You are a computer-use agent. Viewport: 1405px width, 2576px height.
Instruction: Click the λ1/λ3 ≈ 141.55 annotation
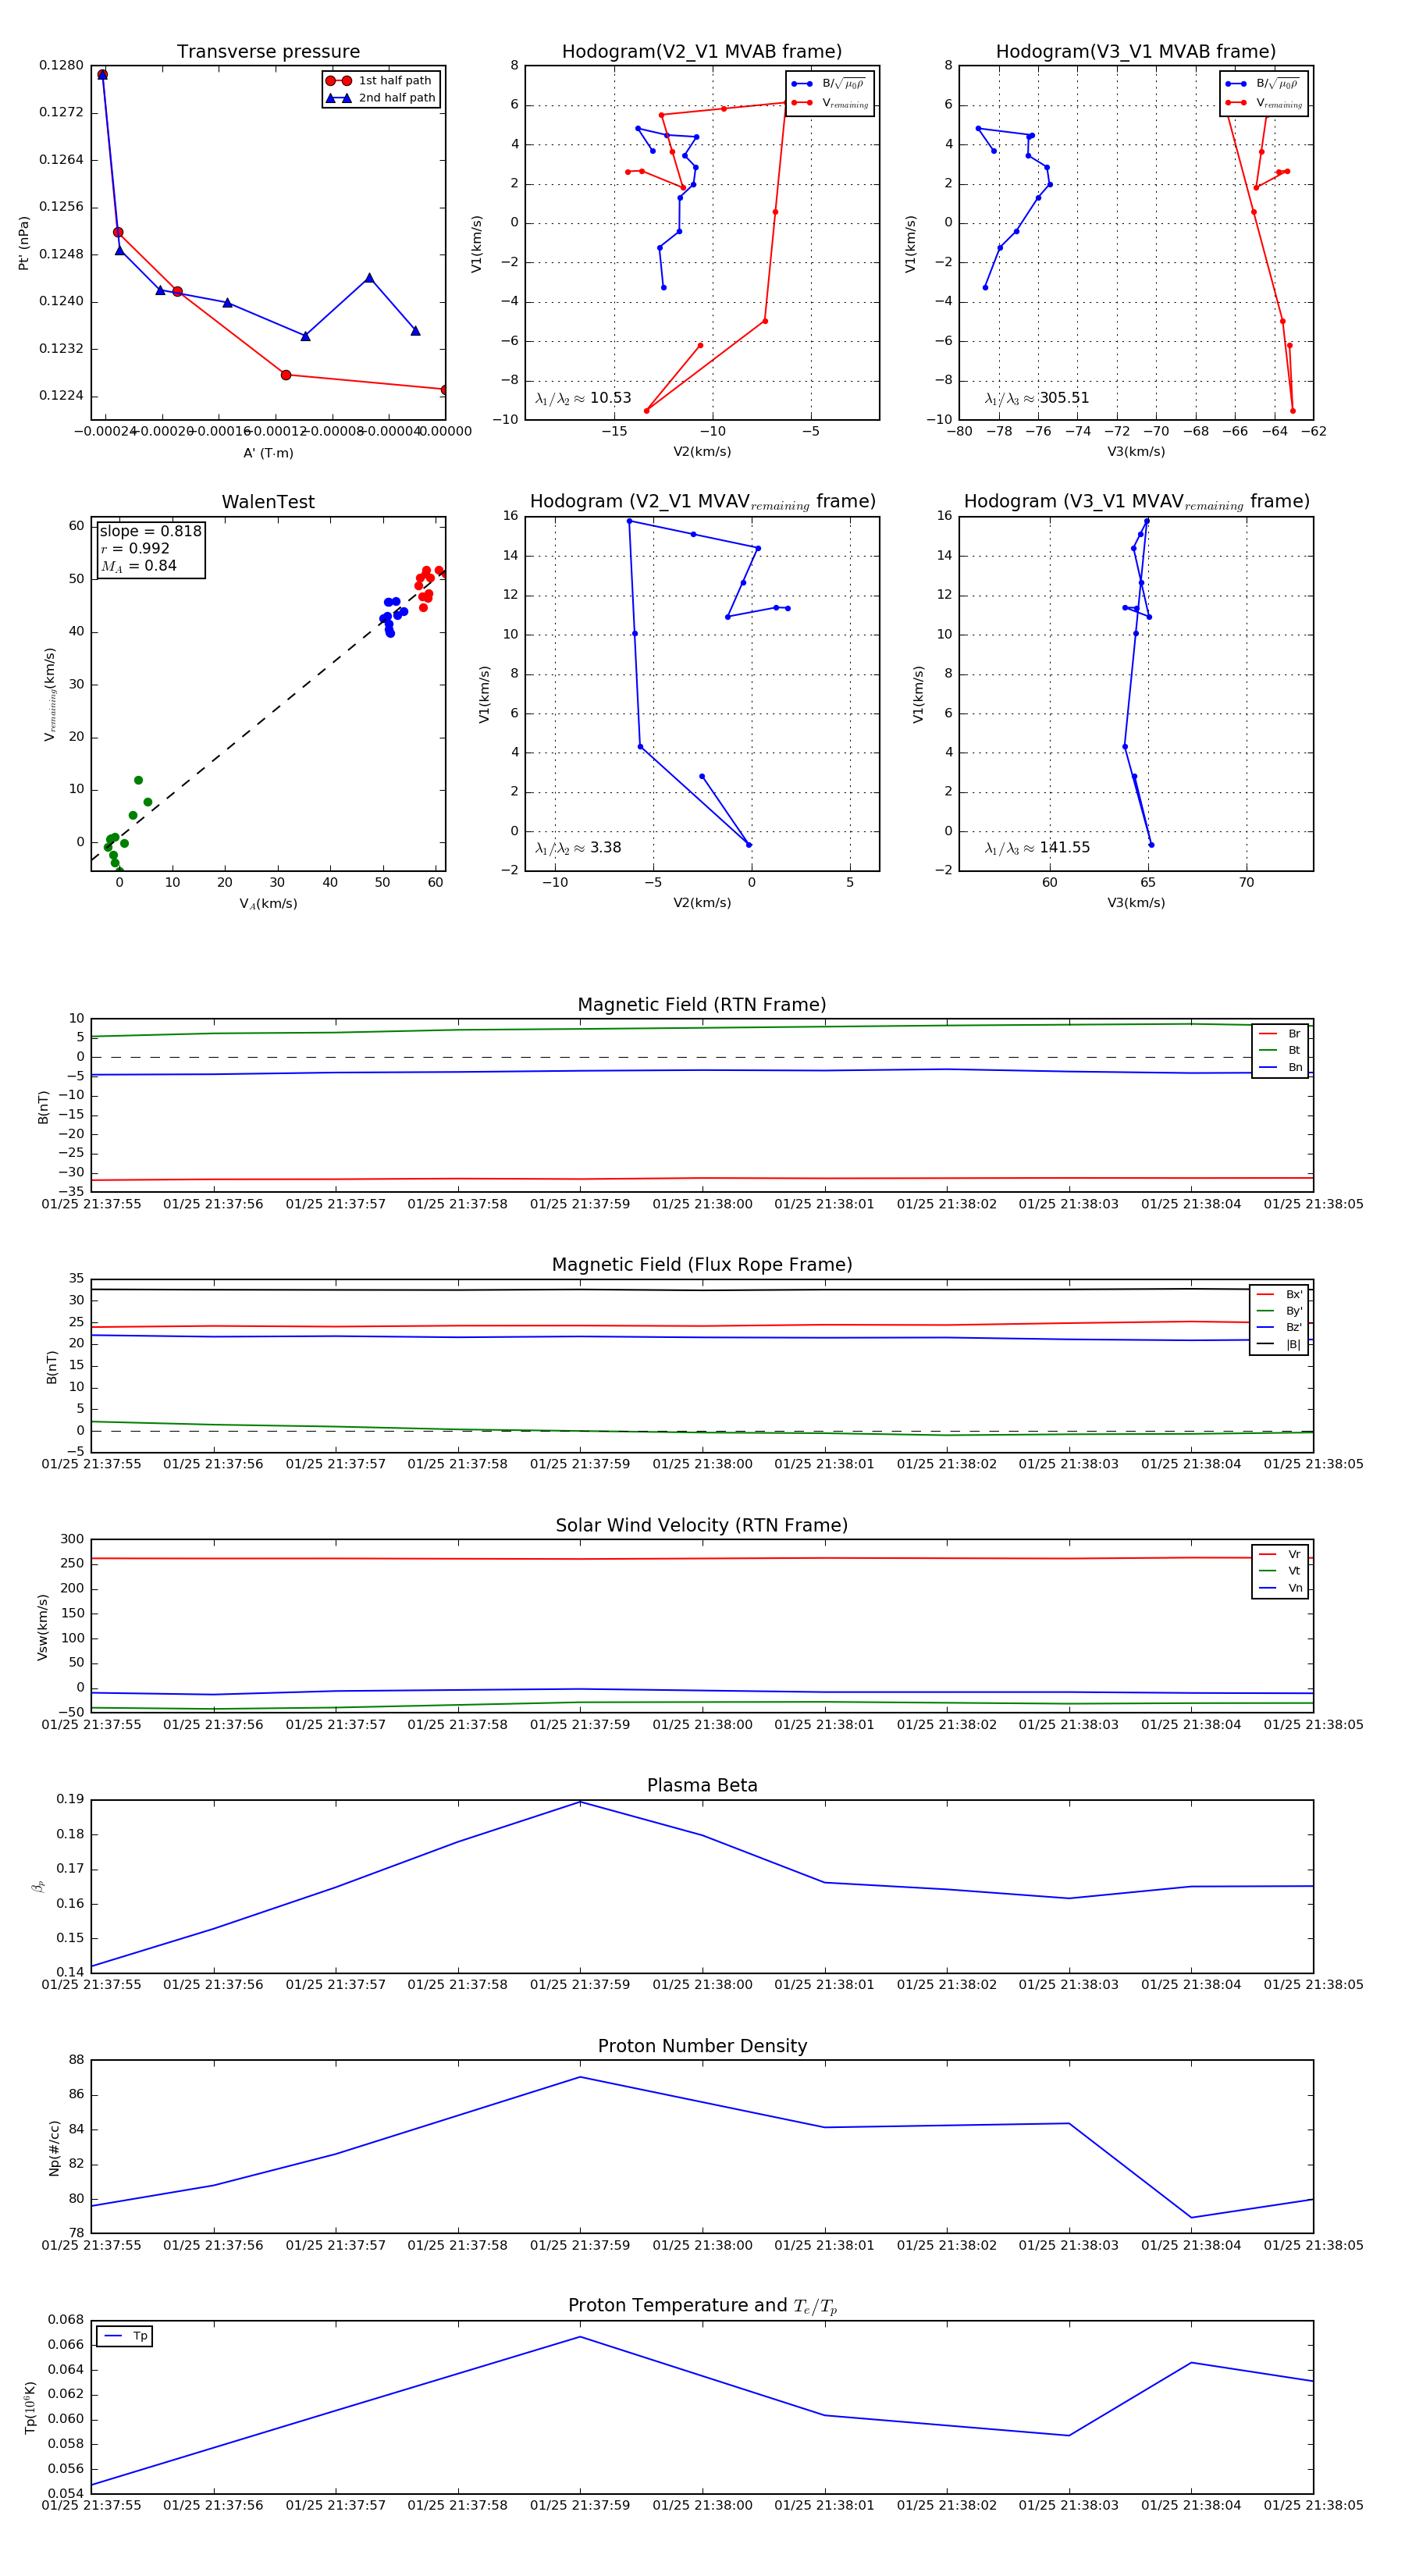tap(1037, 848)
